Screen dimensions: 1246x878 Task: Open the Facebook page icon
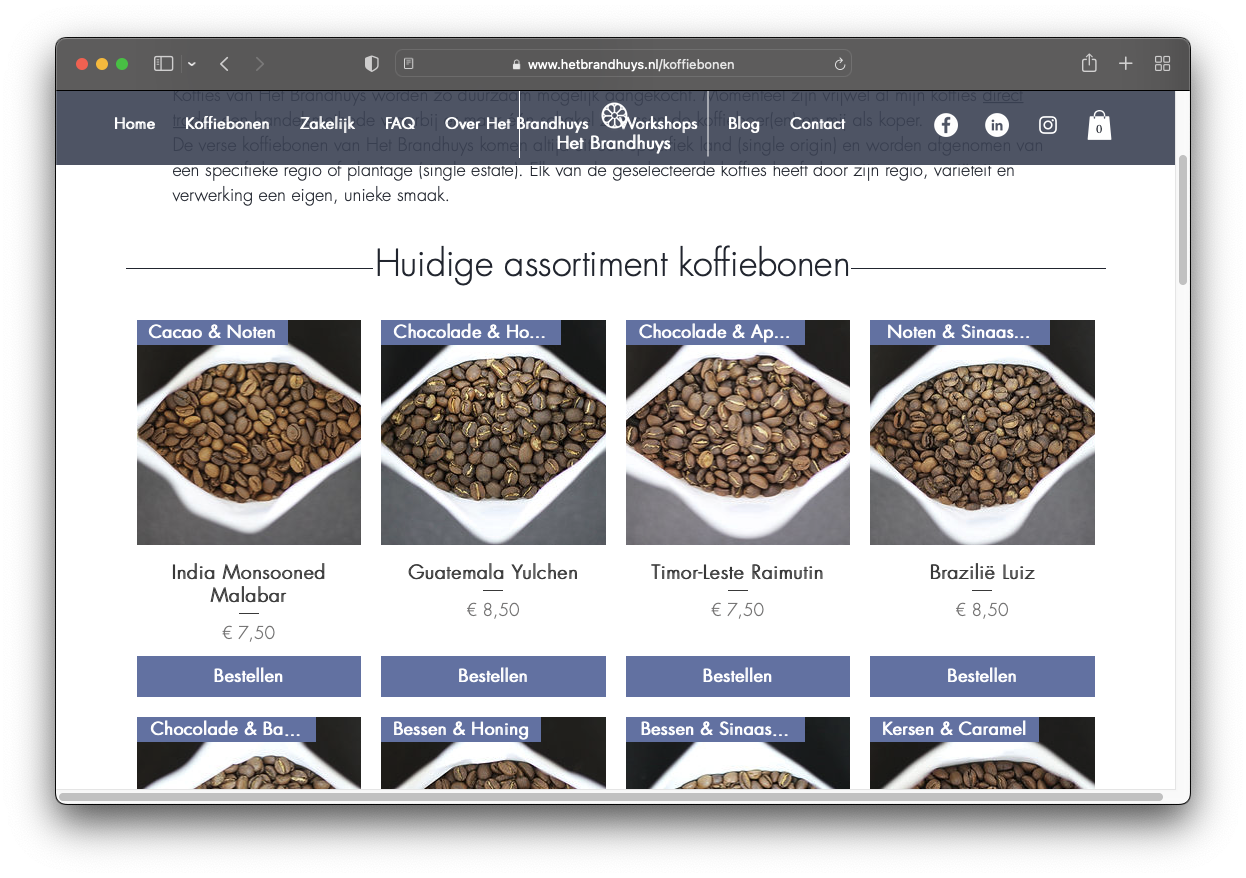pos(945,125)
